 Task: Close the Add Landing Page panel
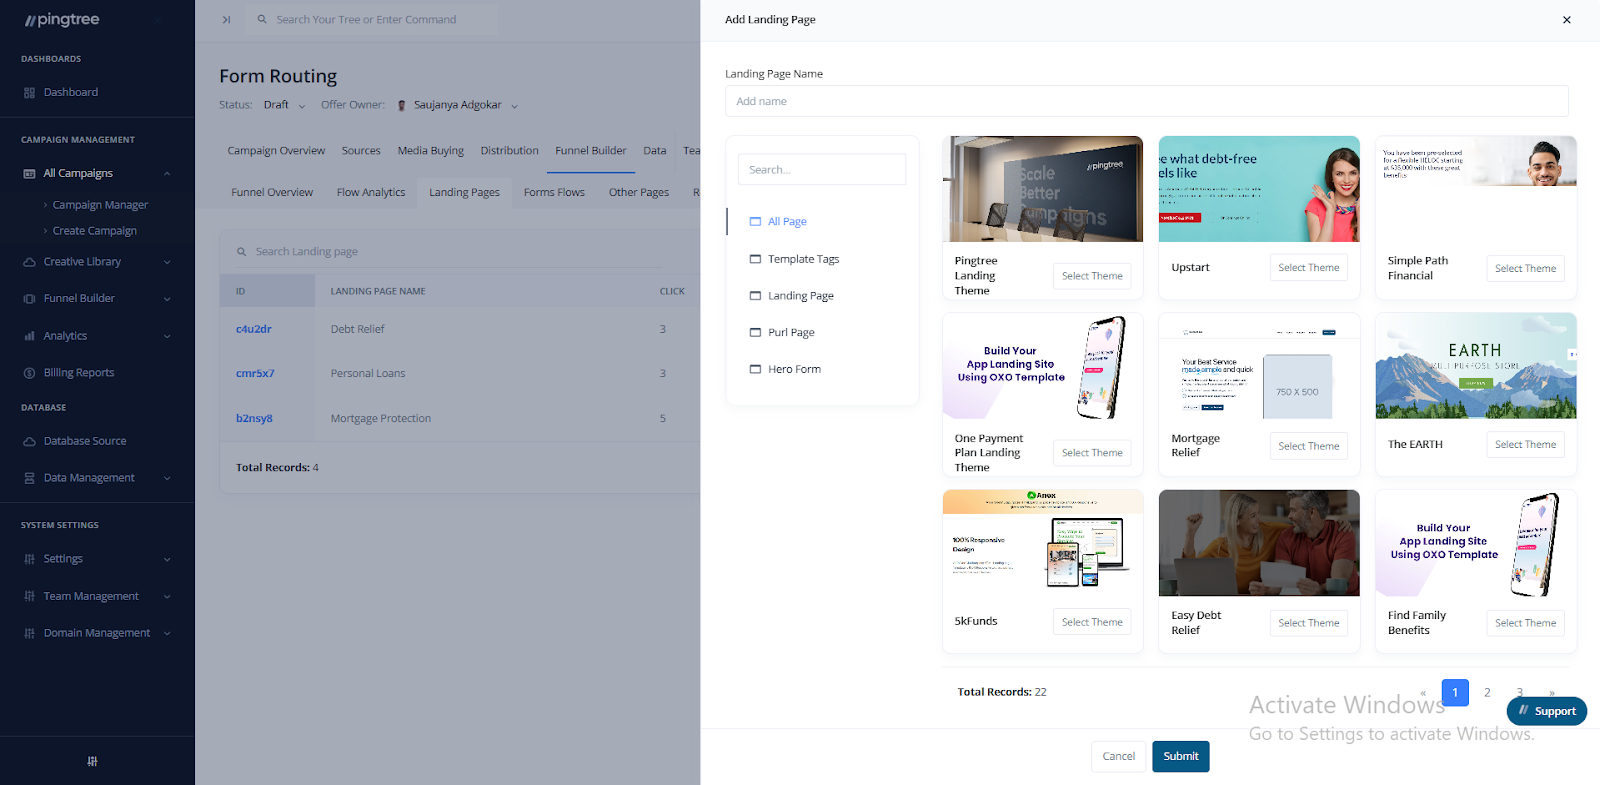pyautogui.click(x=1566, y=20)
